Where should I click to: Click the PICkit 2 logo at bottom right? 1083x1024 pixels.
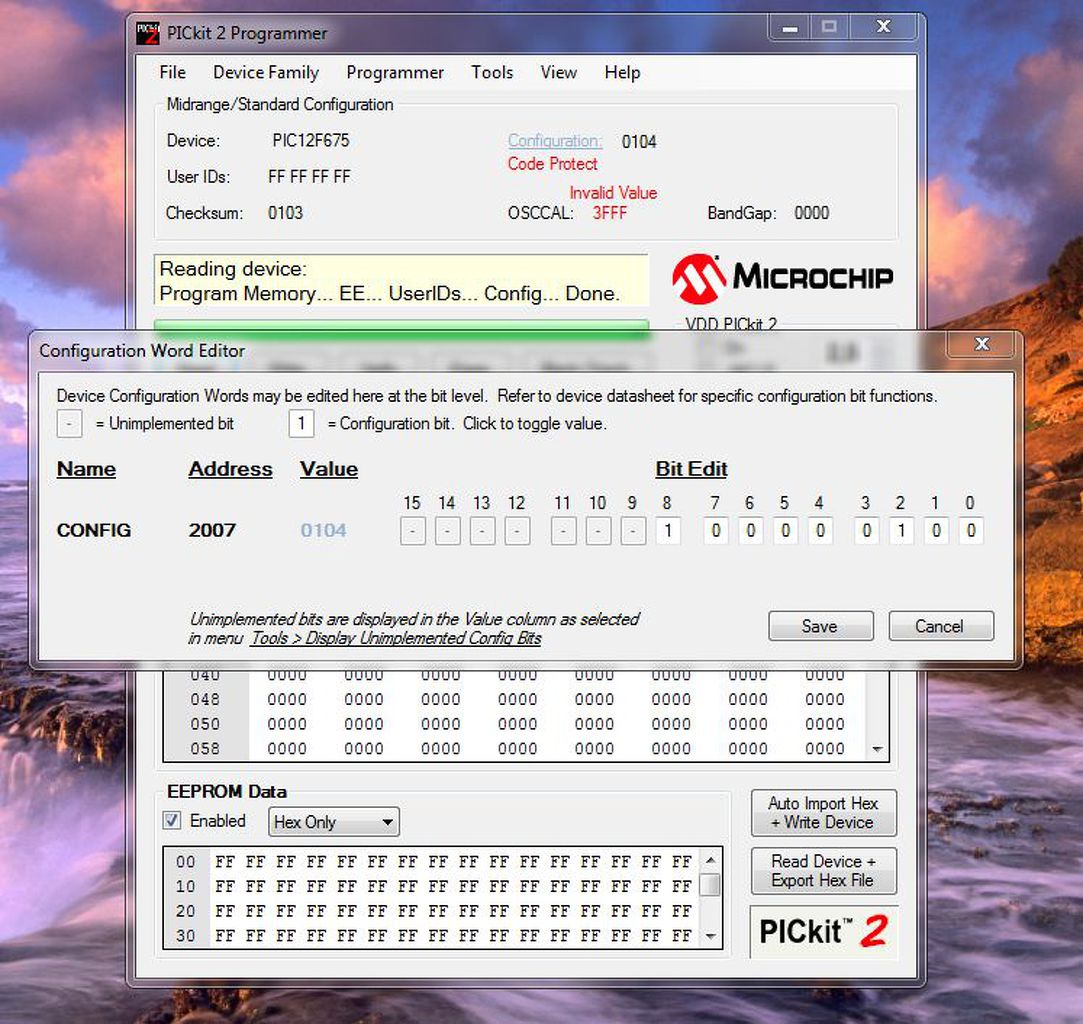(824, 931)
